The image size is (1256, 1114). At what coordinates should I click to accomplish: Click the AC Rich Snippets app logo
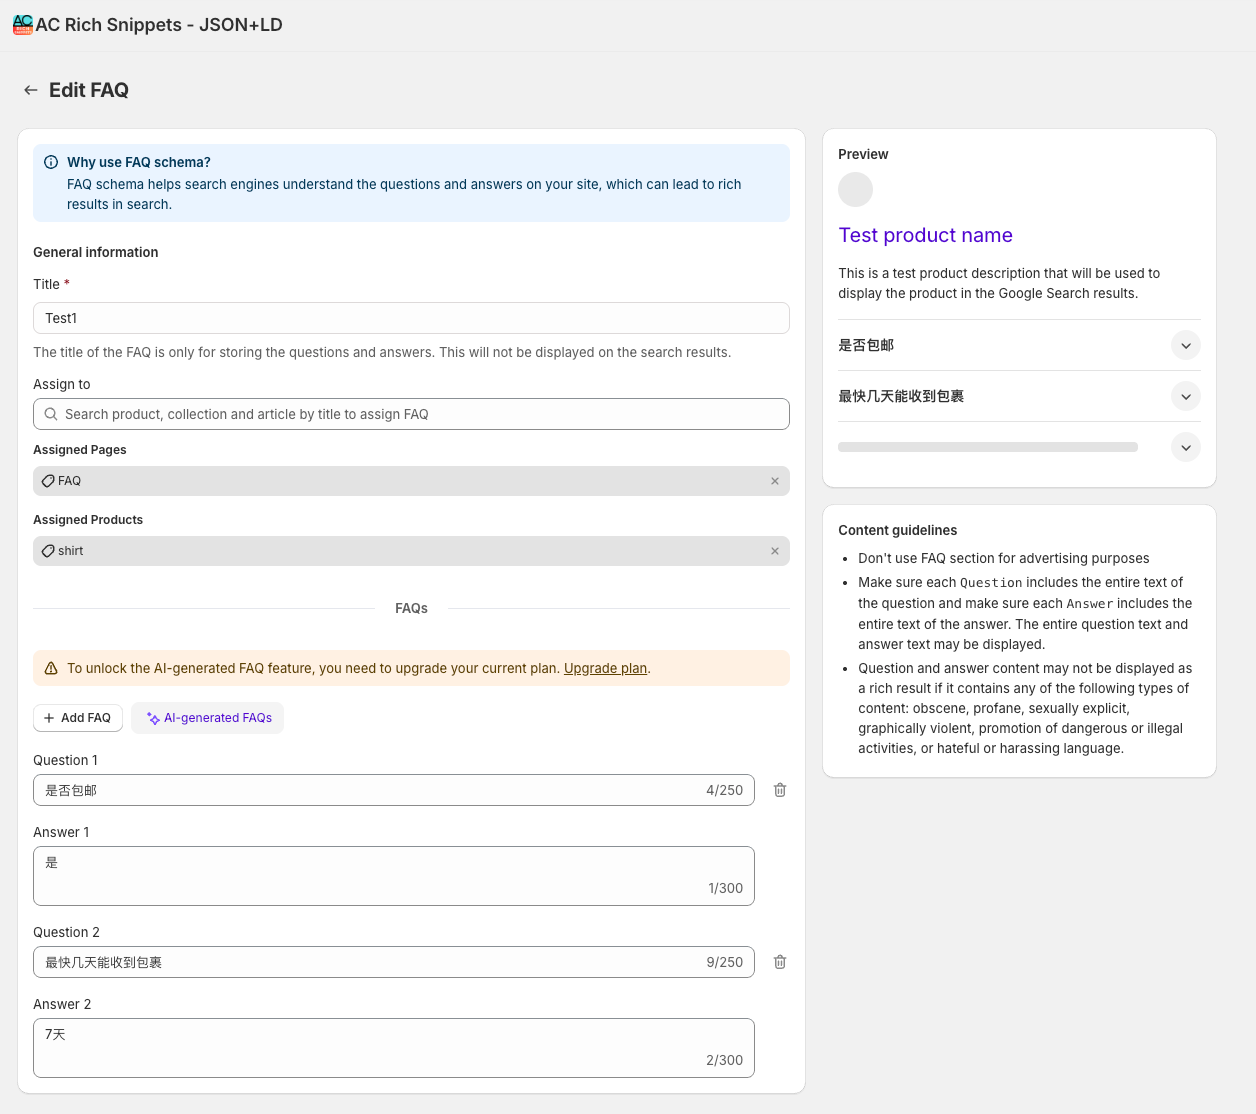click(23, 25)
